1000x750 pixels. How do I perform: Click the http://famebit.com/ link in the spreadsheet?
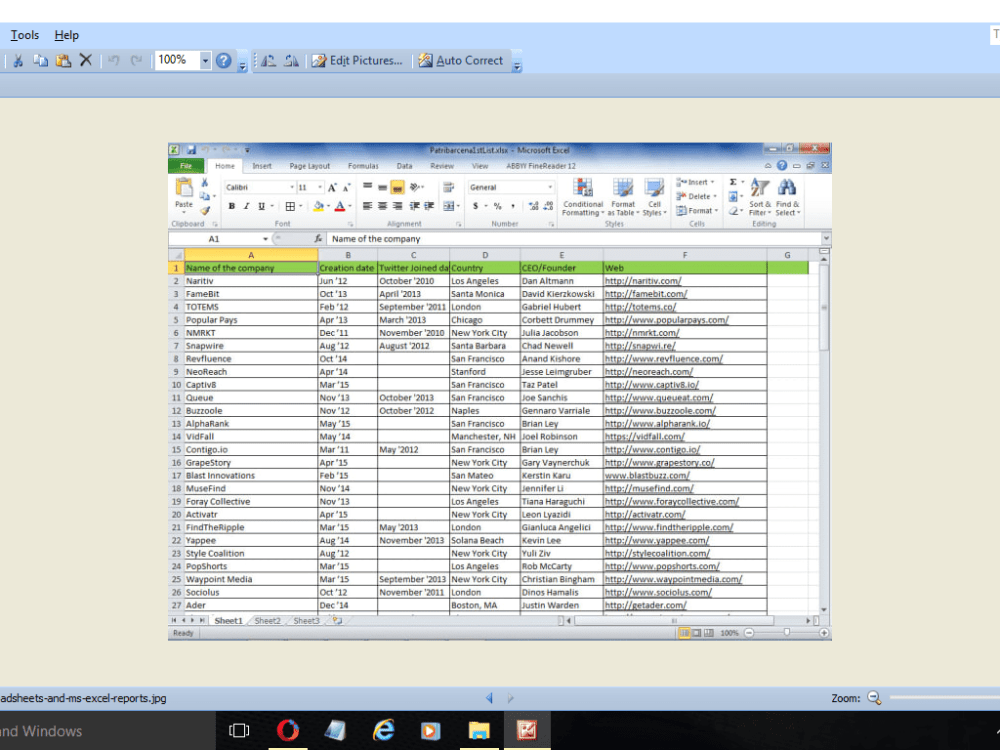[x=645, y=294]
